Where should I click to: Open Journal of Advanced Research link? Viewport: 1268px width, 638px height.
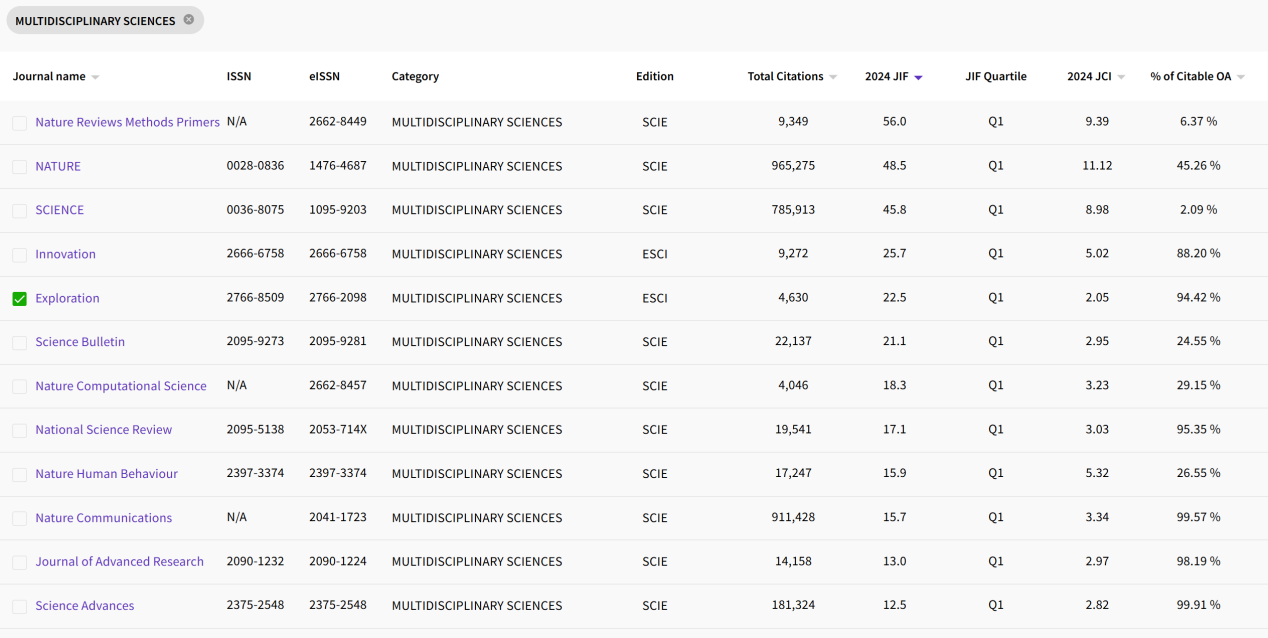[x=119, y=562]
